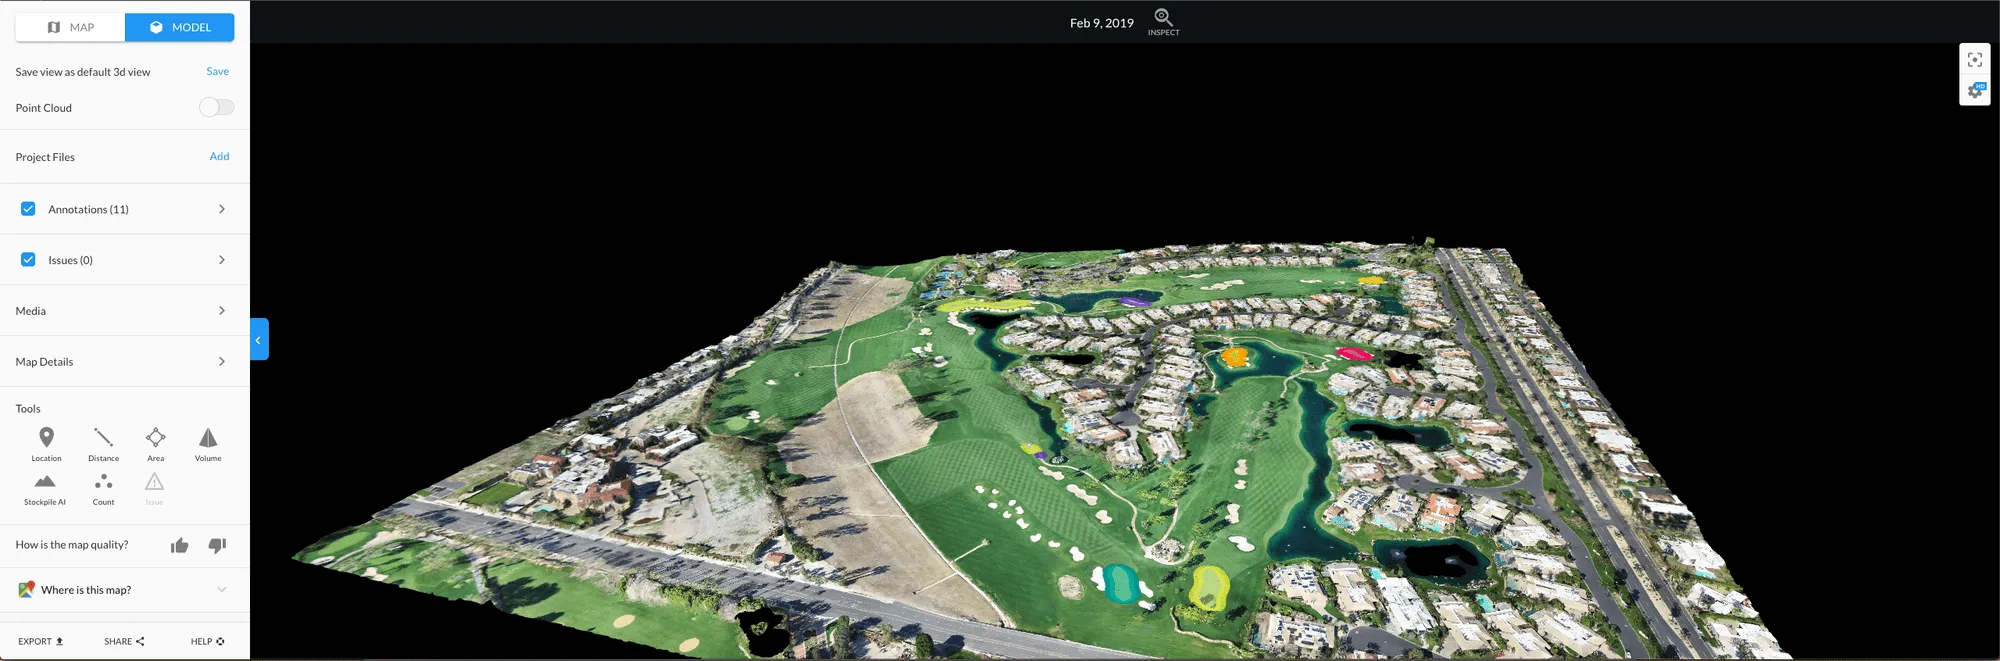Click the Google Maps pin icon

point(27,590)
